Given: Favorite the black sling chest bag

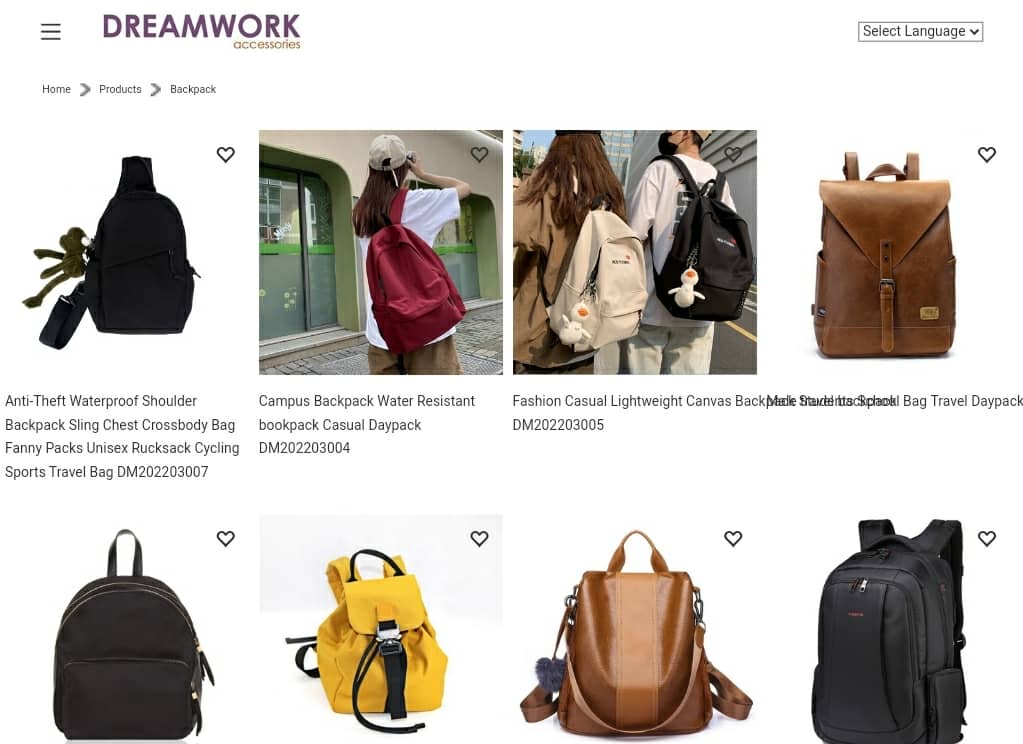Looking at the screenshot, I should (x=226, y=155).
